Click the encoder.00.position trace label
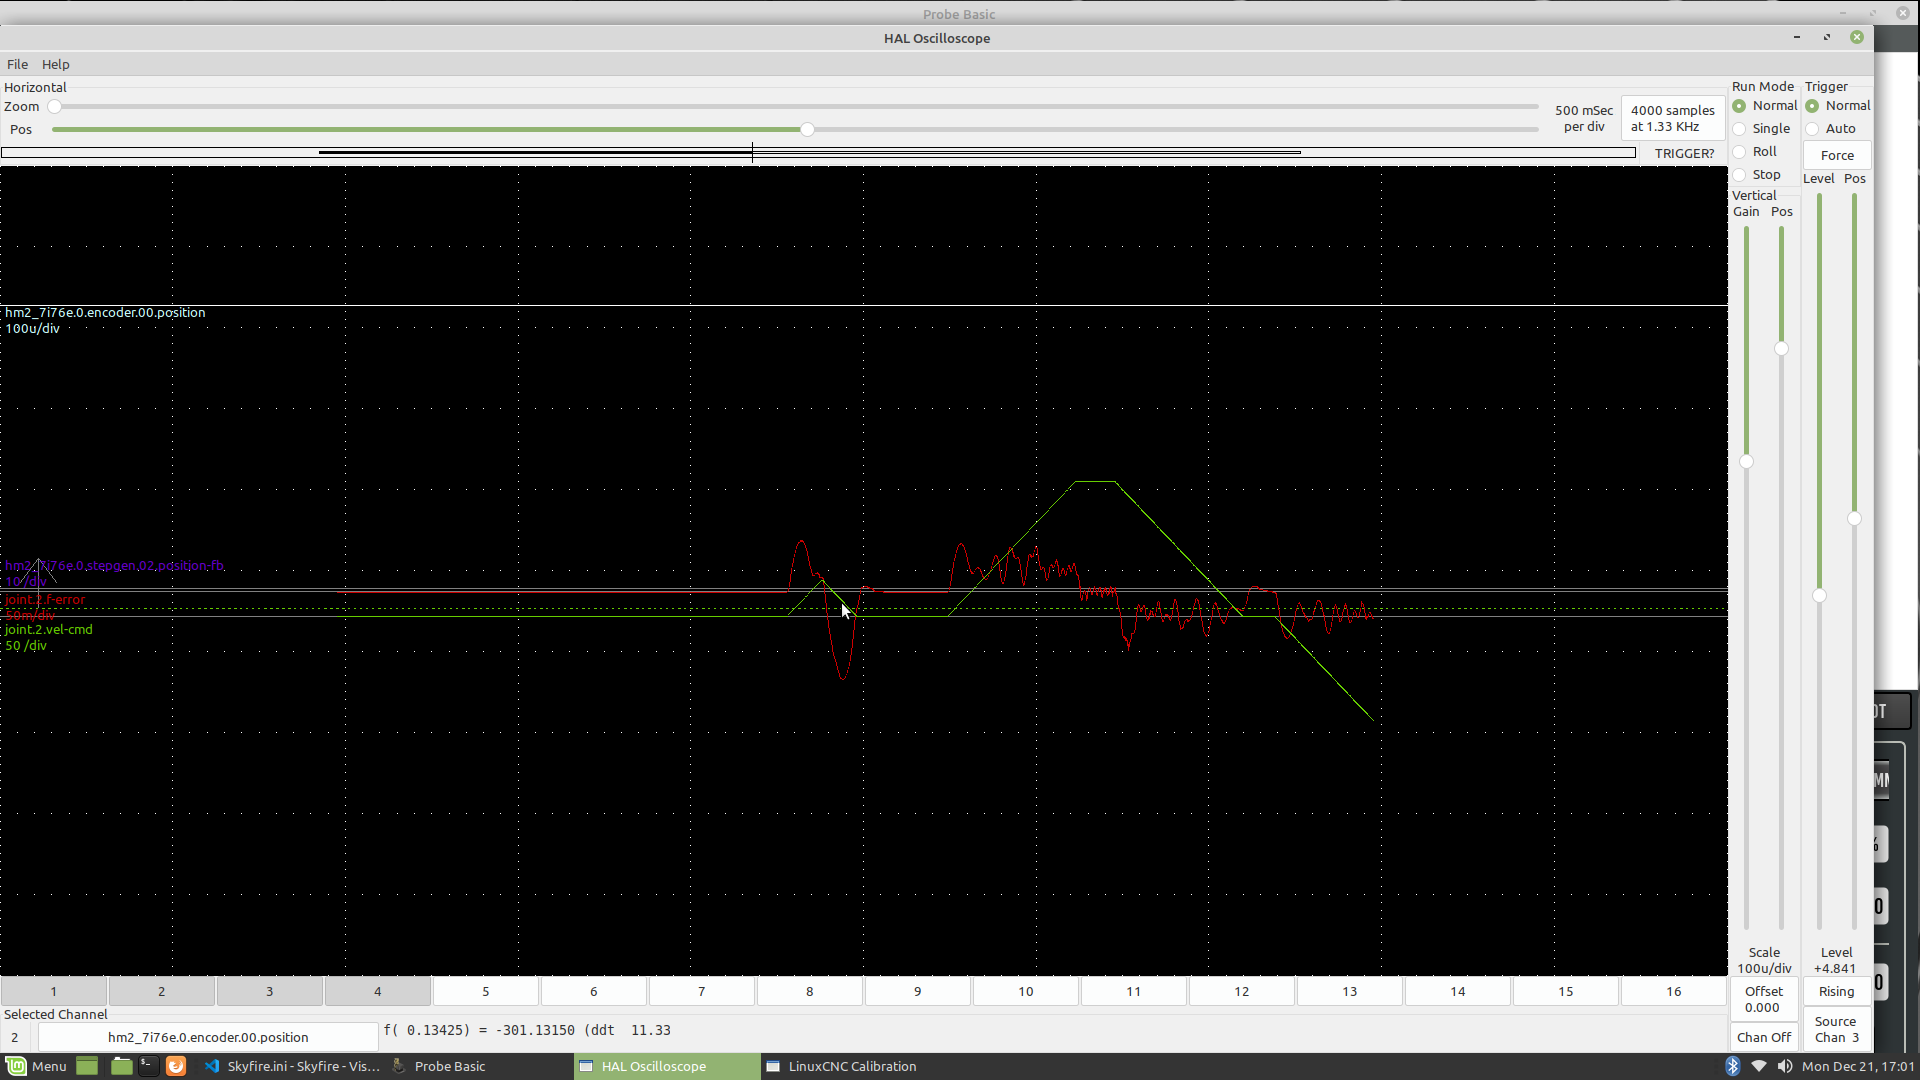Viewport: 1920px width, 1080px height. 105,312
